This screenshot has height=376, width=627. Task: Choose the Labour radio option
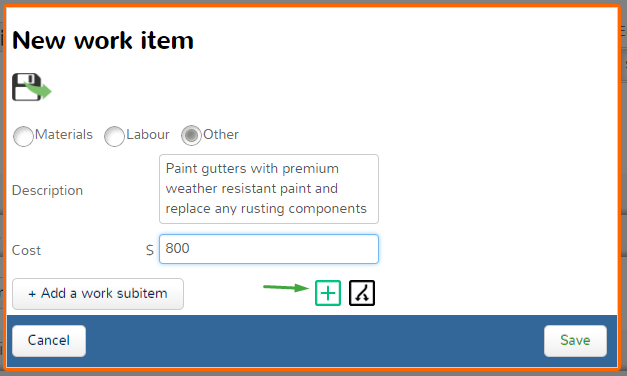pos(114,136)
